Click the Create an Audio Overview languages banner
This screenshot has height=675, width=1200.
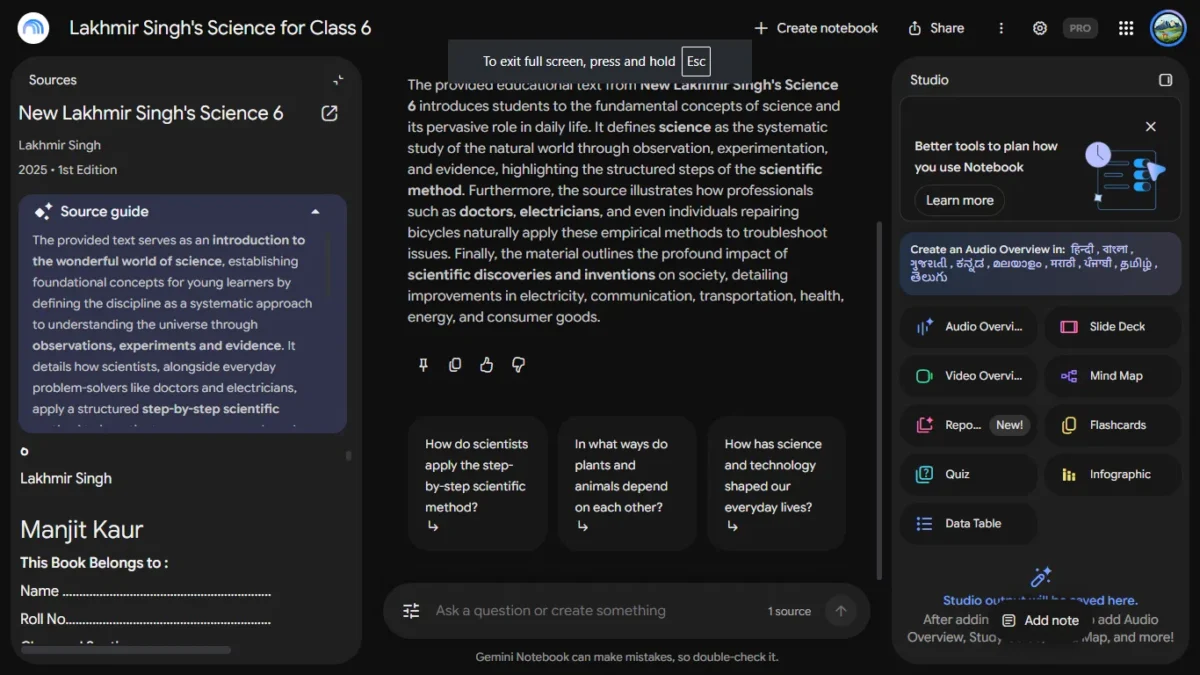point(1040,263)
